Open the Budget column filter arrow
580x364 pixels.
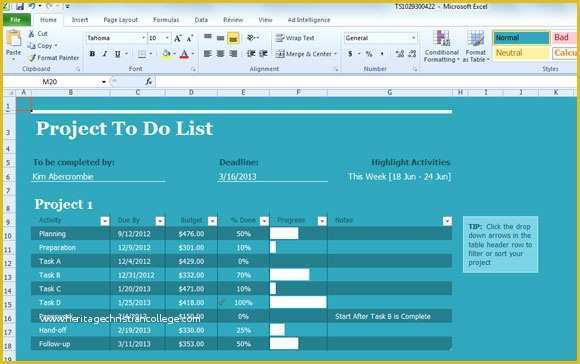(x=212, y=221)
